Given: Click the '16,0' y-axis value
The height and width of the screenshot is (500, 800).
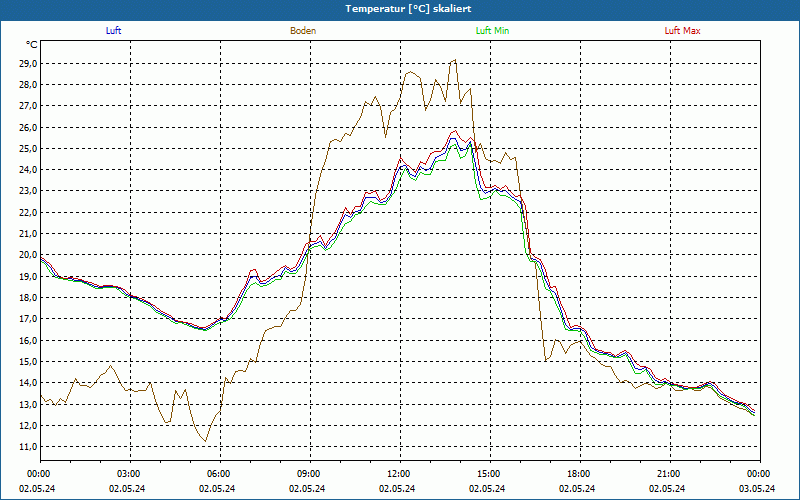Looking at the screenshot, I should [x=28, y=340].
